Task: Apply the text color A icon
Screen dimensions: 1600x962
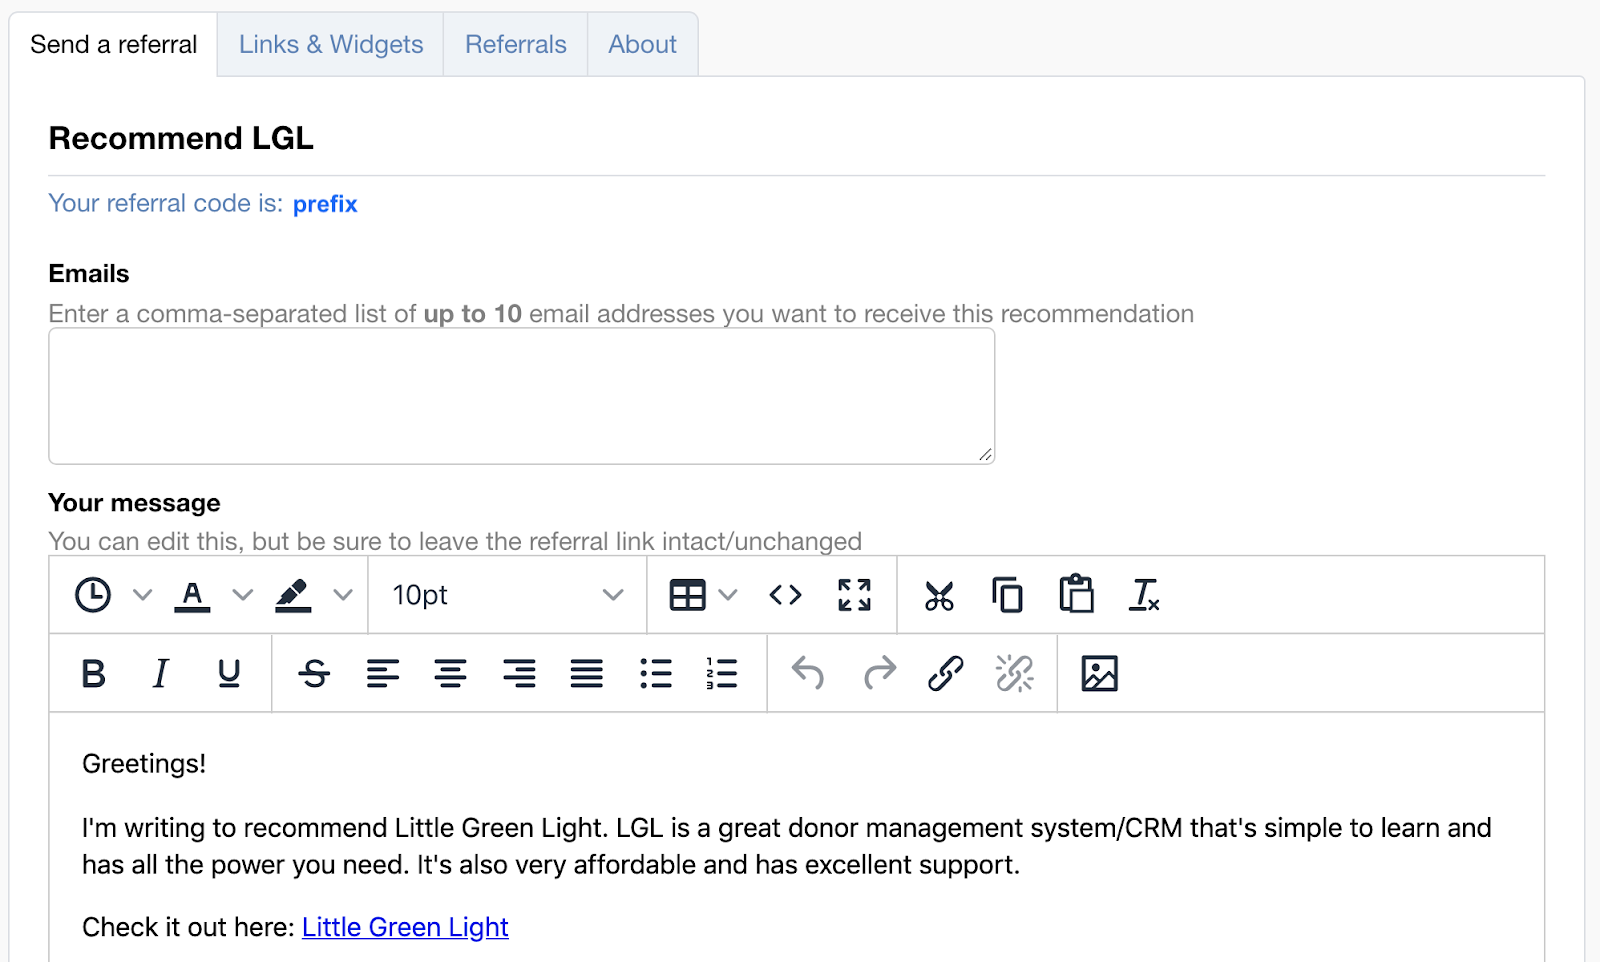Action: tap(192, 595)
